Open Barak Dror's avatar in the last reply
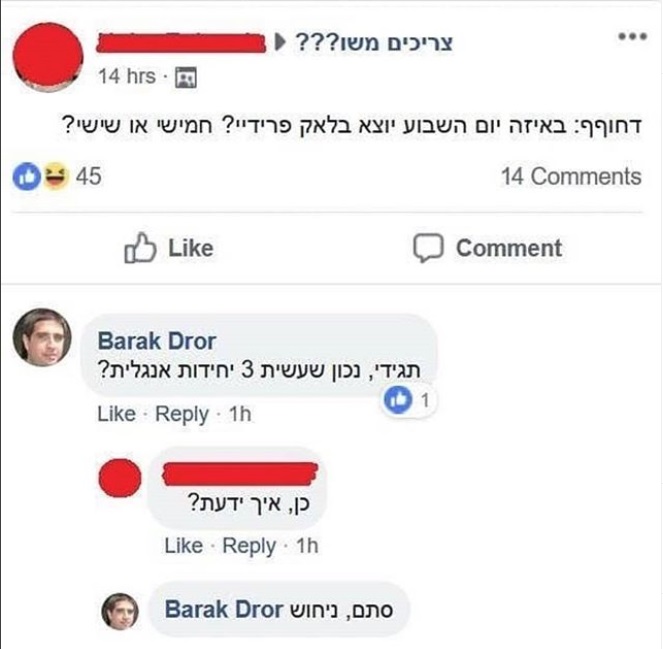Image resolution: width=663 pixels, height=649 pixels. coord(120,611)
